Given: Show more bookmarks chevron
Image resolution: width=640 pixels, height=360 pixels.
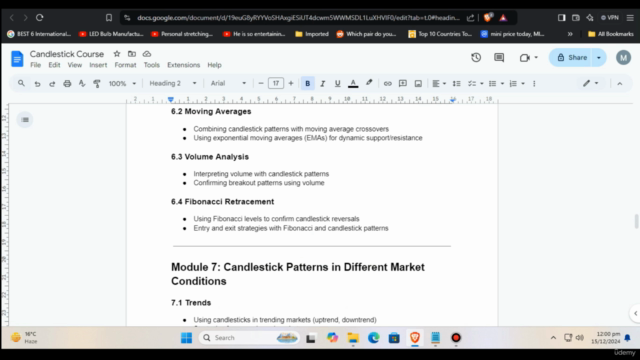Looking at the screenshot, I should click(x=570, y=34).
